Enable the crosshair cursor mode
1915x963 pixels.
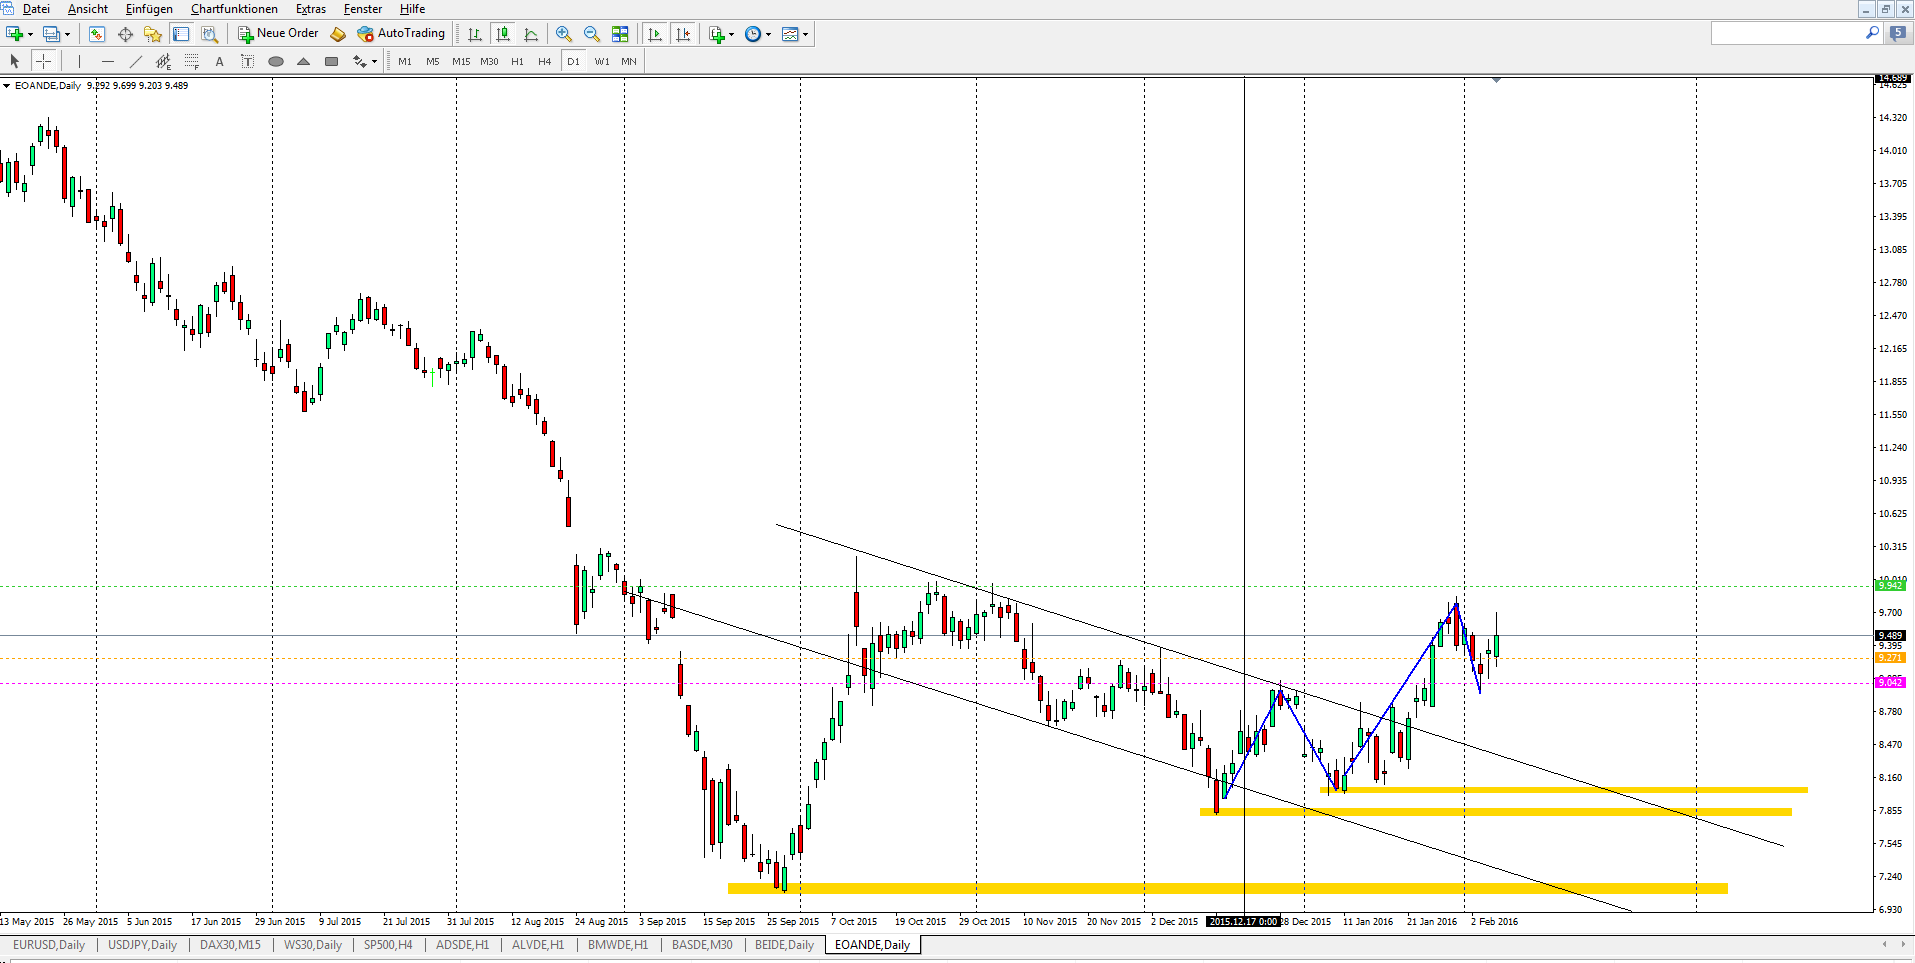tap(43, 62)
